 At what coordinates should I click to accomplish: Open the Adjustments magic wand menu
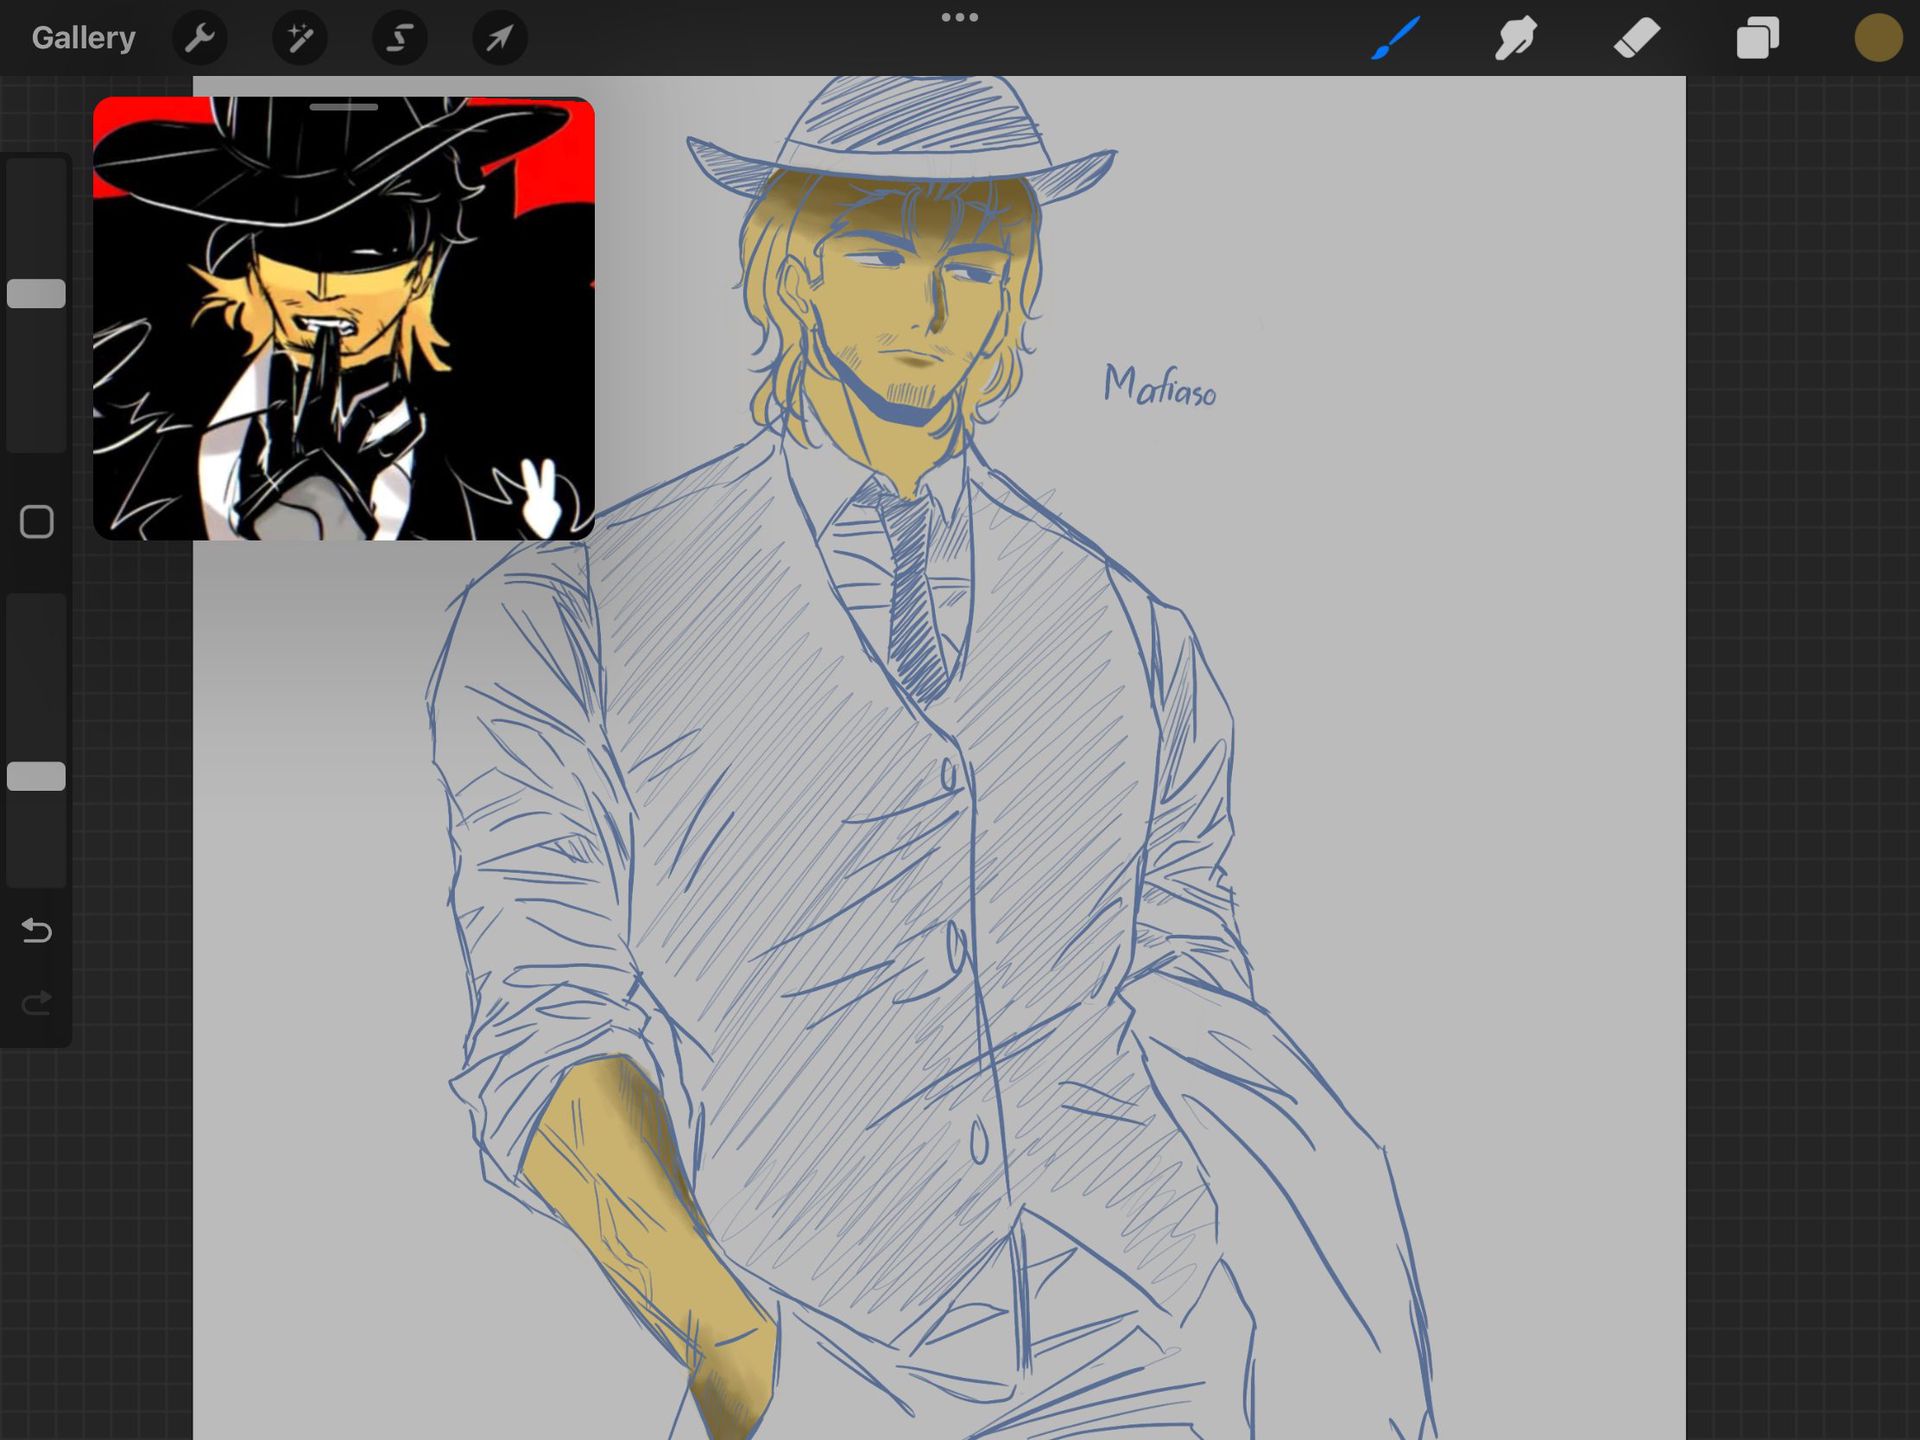point(300,38)
